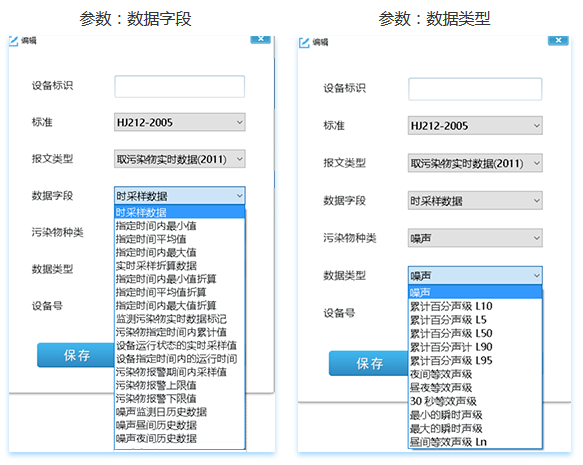Viewport: 583px width, 465px height.
Task: Expand the 报文类型 dropdown in right dialog
Action: (475, 163)
